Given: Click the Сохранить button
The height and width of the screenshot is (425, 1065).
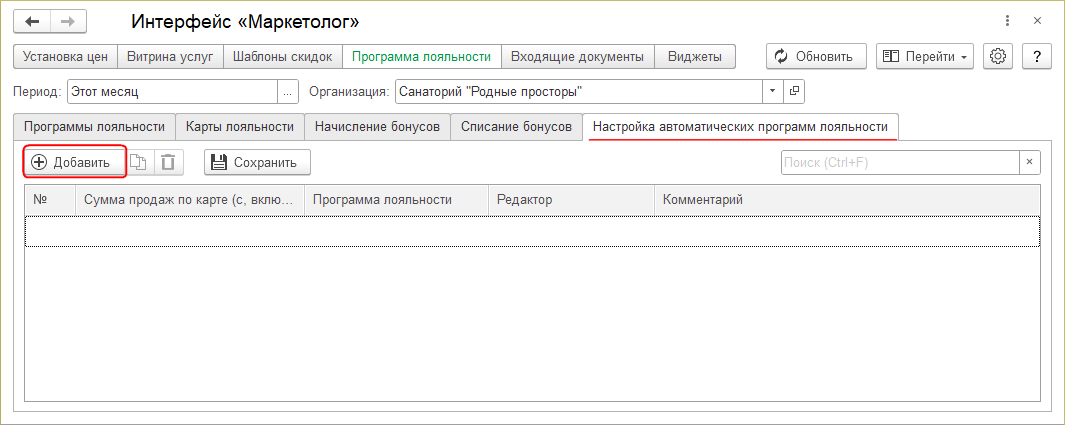Looking at the screenshot, I should (x=257, y=162).
